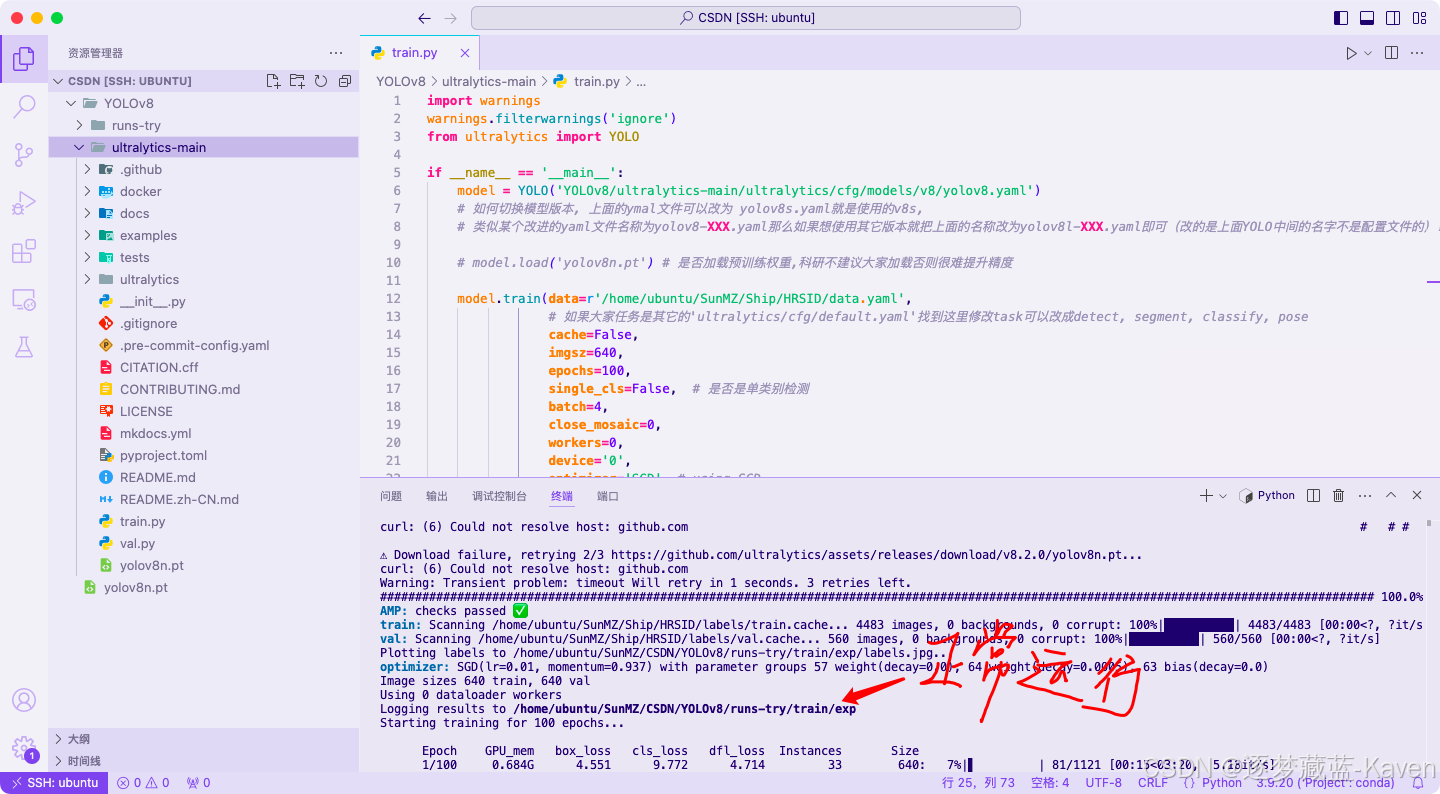Open terminal panel more actions

pos(1365,496)
